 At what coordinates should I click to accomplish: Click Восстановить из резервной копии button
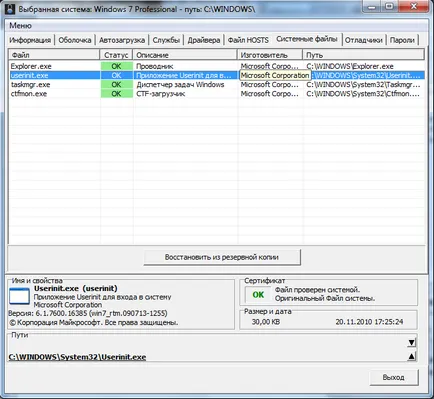click(222, 257)
